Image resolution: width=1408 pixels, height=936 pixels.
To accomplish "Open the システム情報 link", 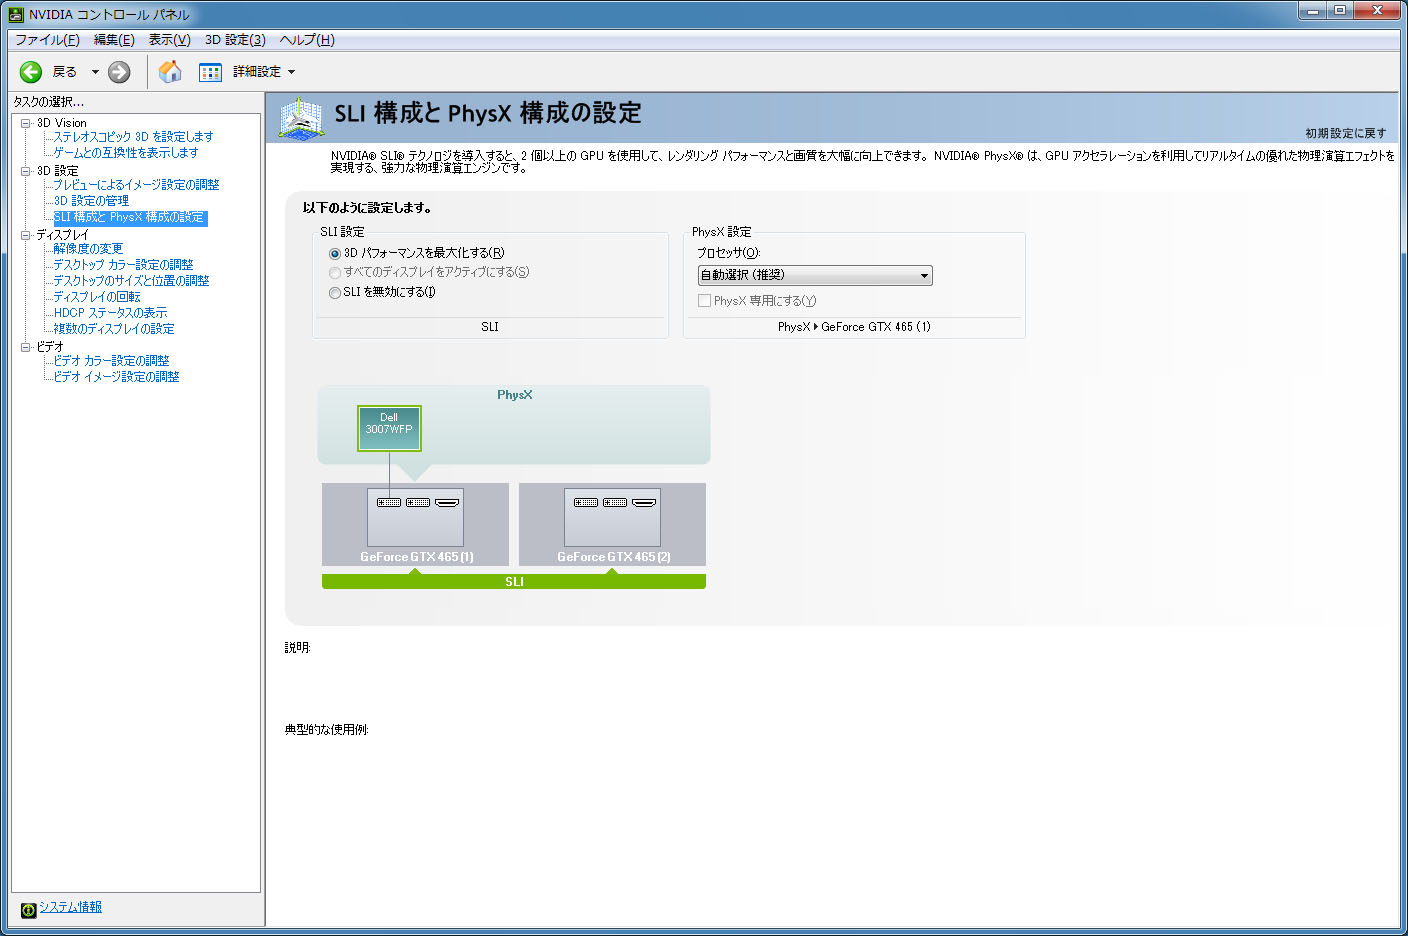I will point(70,907).
